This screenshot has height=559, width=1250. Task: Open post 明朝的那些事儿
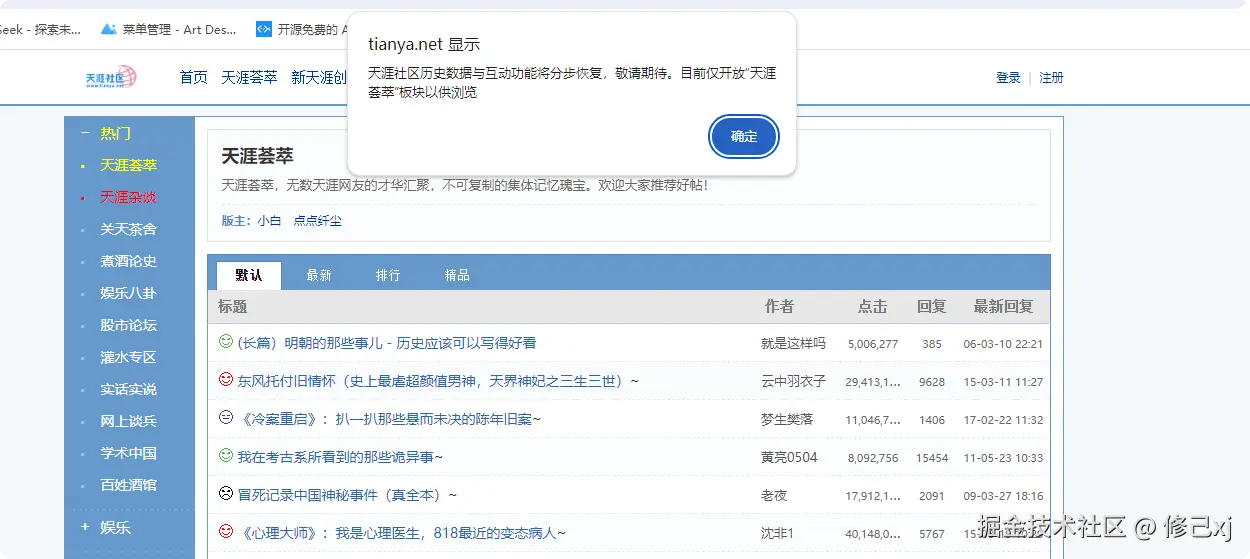tap(386, 343)
